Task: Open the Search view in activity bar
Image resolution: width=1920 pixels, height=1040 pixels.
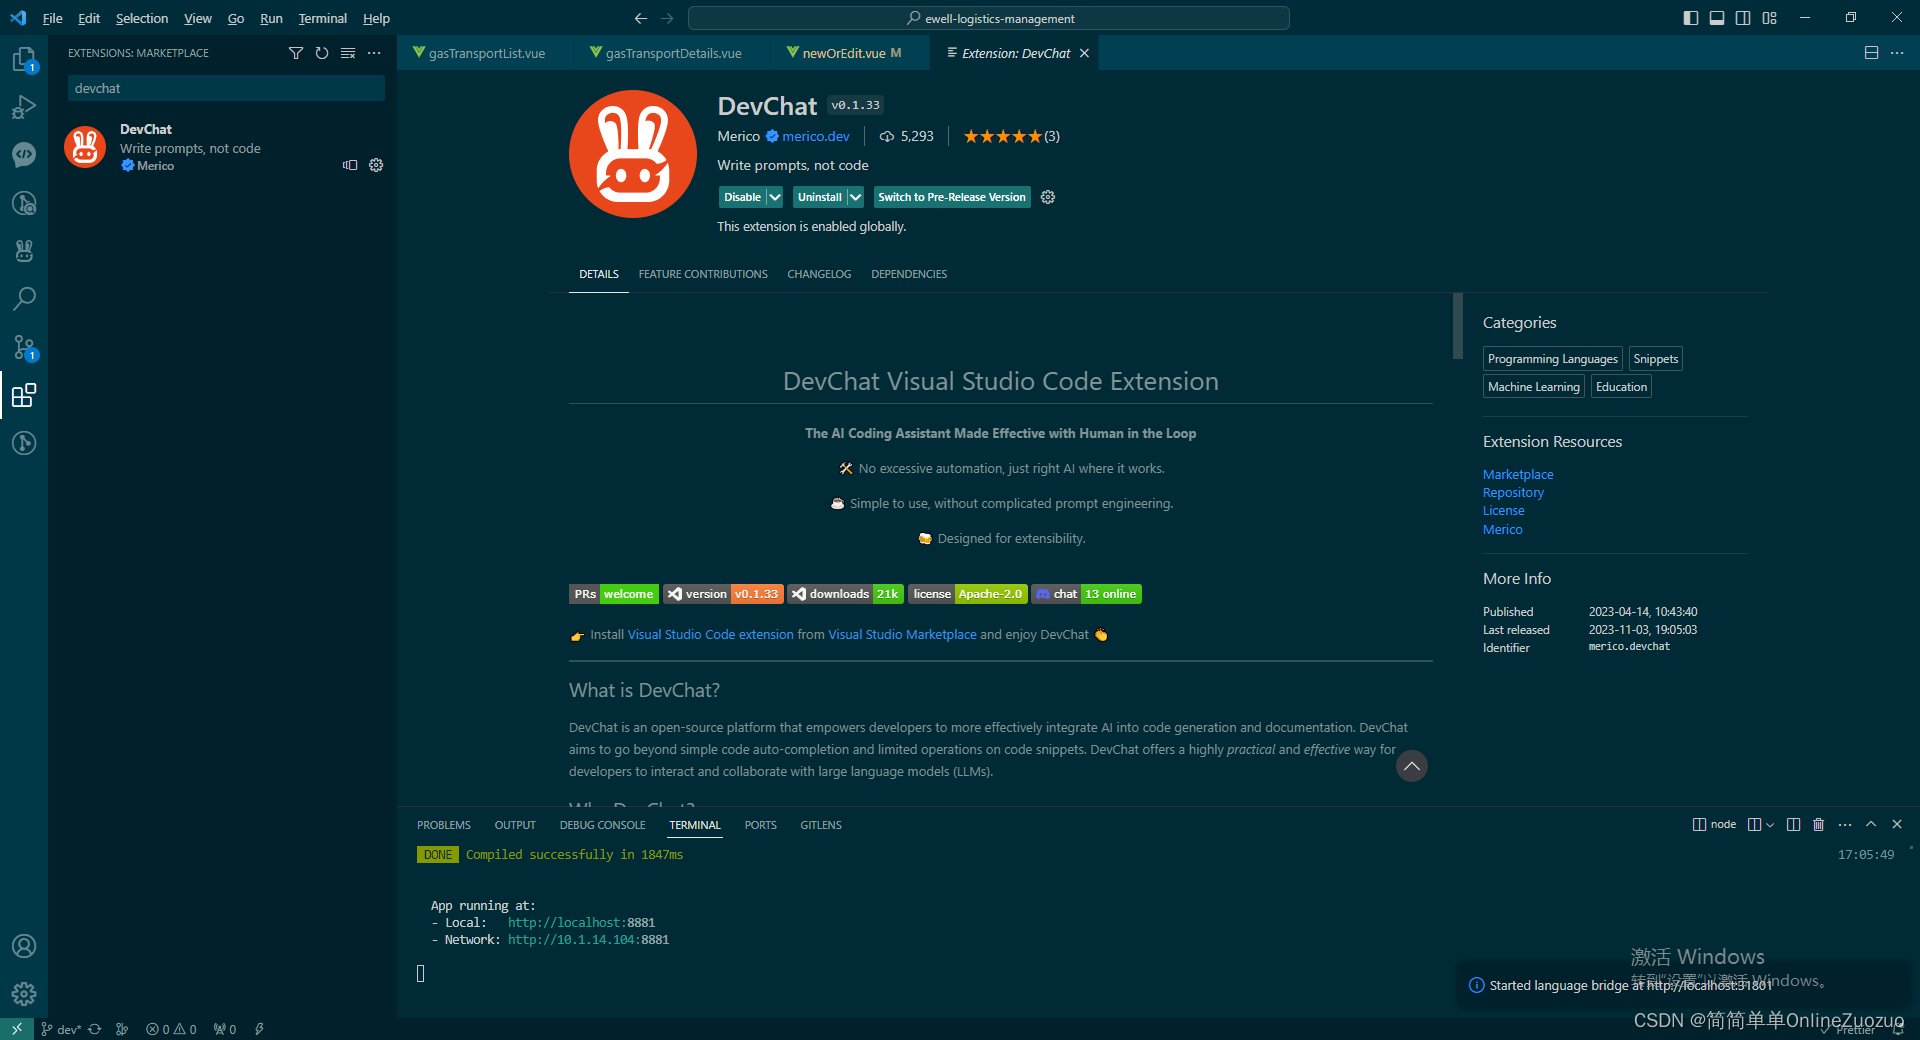Action: coord(24,298)
